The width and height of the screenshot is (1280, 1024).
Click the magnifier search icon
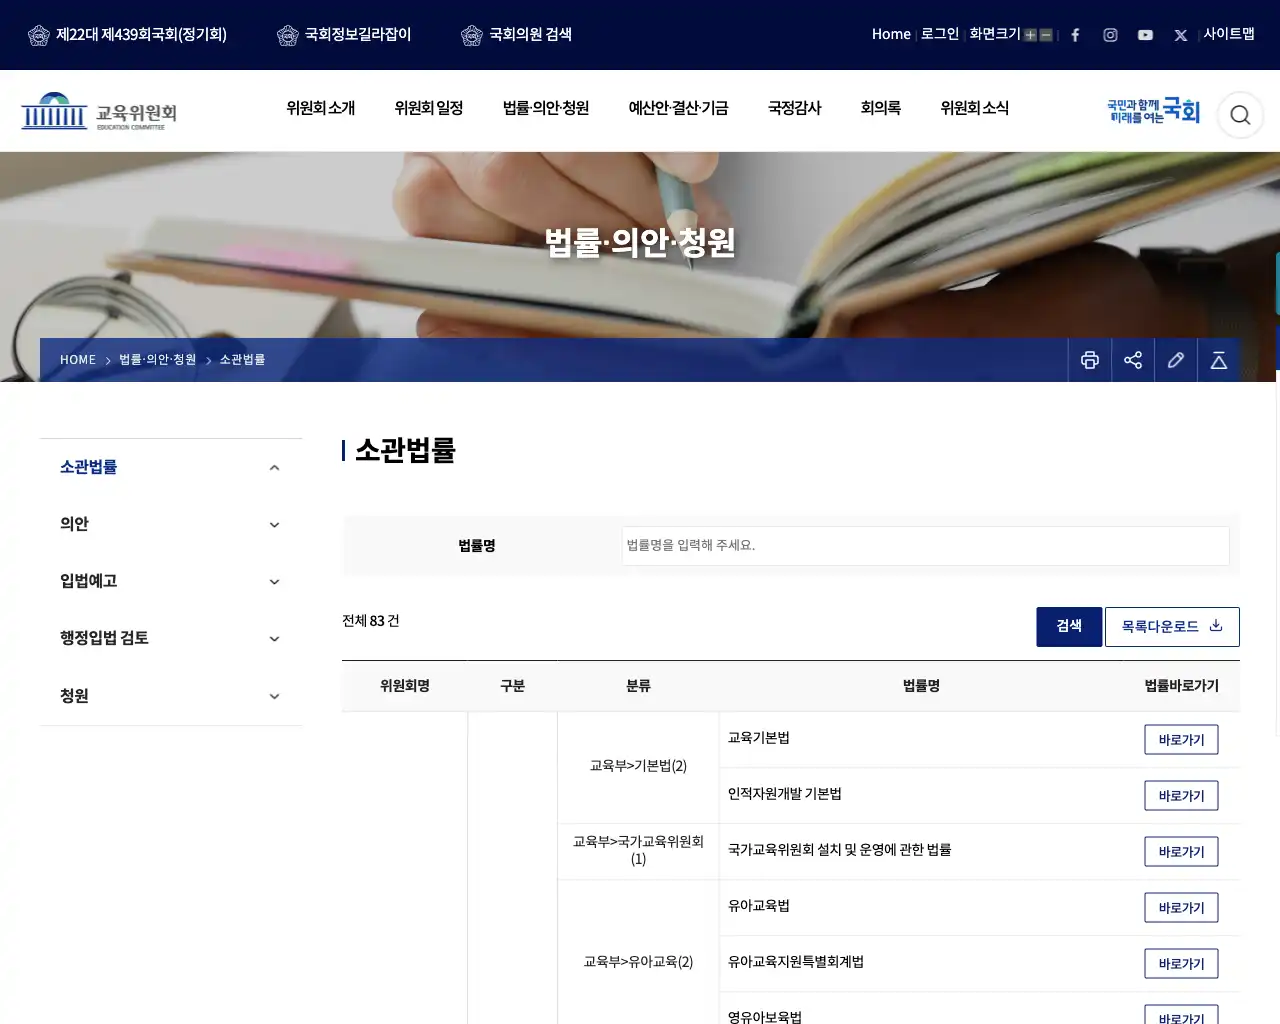[x=1240, y=115]
